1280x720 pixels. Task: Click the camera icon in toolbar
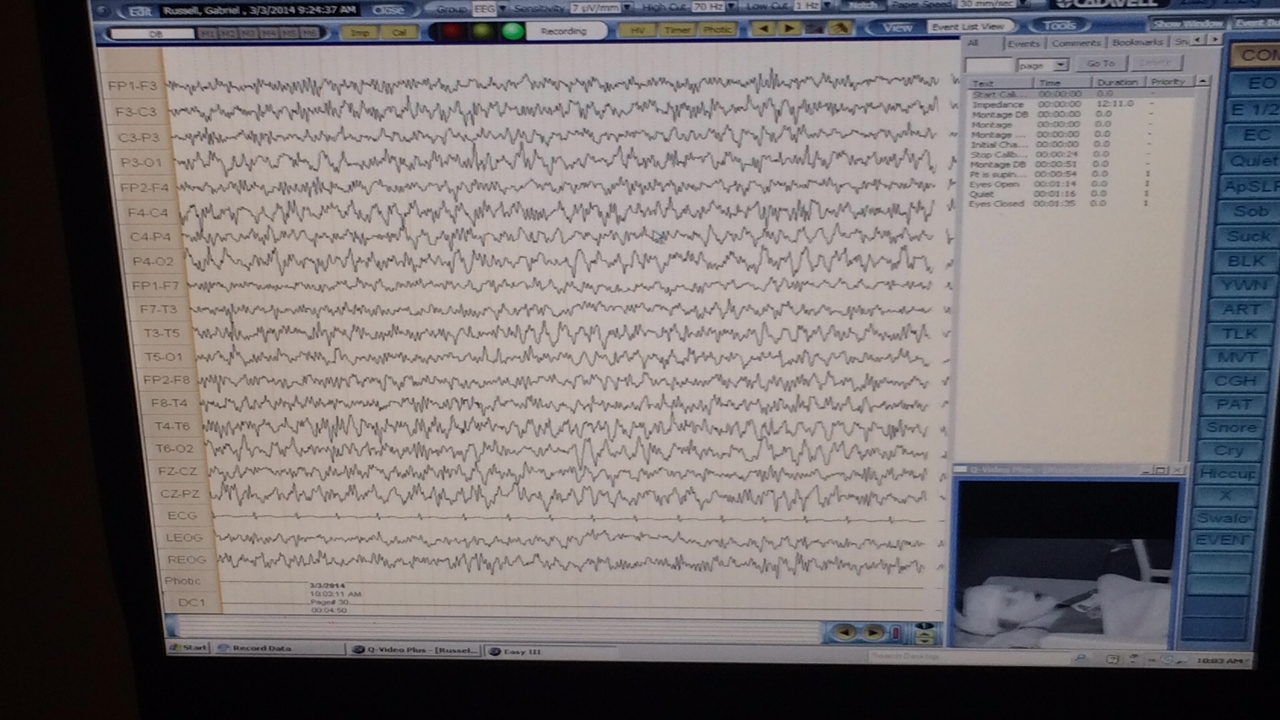point(815,29)
